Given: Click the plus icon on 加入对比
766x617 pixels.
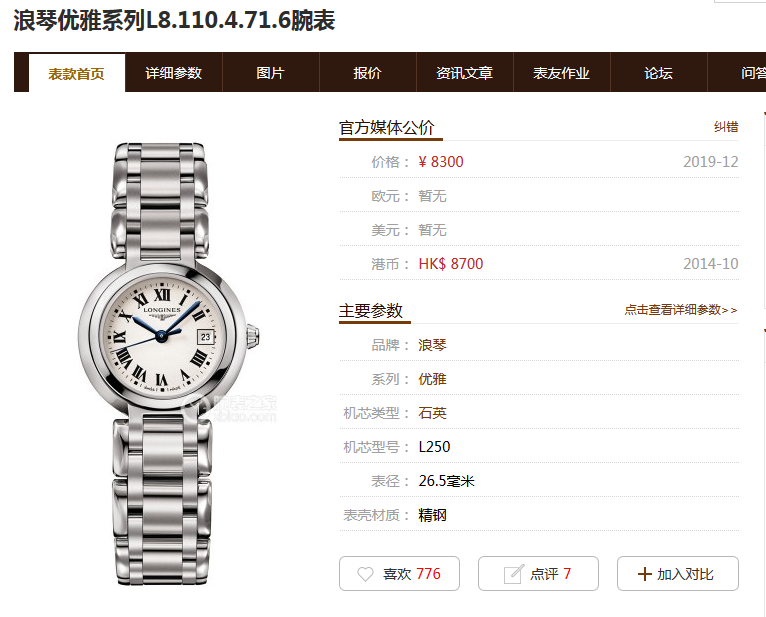Looking at the screenshot, I should (x=644, y=574).
